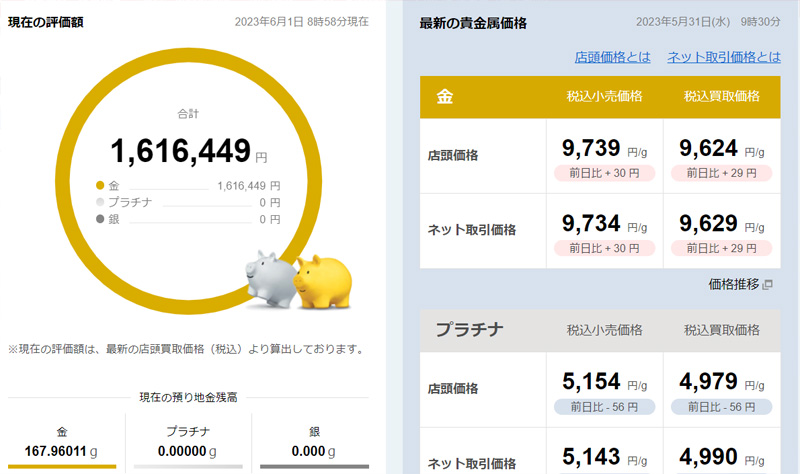This screenshot has height=474, width=800.
Task: Click 前日比 - 56 円 badge under 4,979
Action: click(721, 407)
